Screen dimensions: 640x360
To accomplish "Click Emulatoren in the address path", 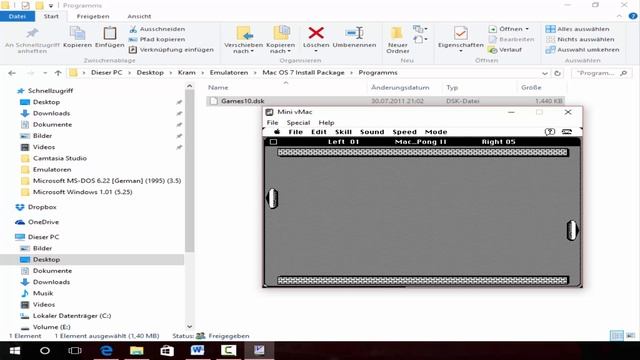I will [x=229, y=72].
